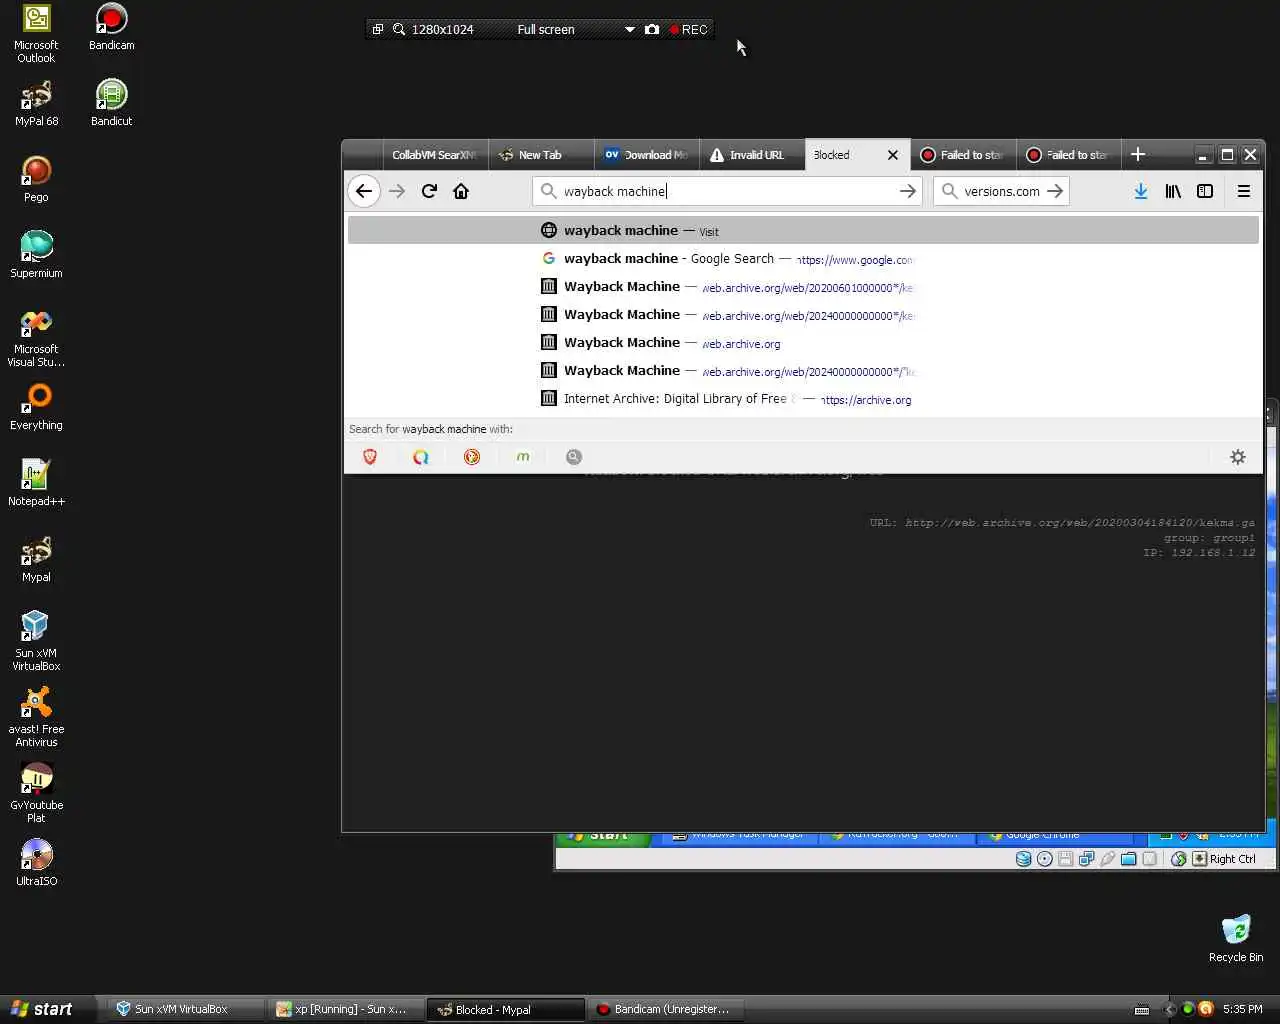Switch to Bandicam taskbar item
The height and width of the screenshot is (1024, 1280).
[665, 1009]
